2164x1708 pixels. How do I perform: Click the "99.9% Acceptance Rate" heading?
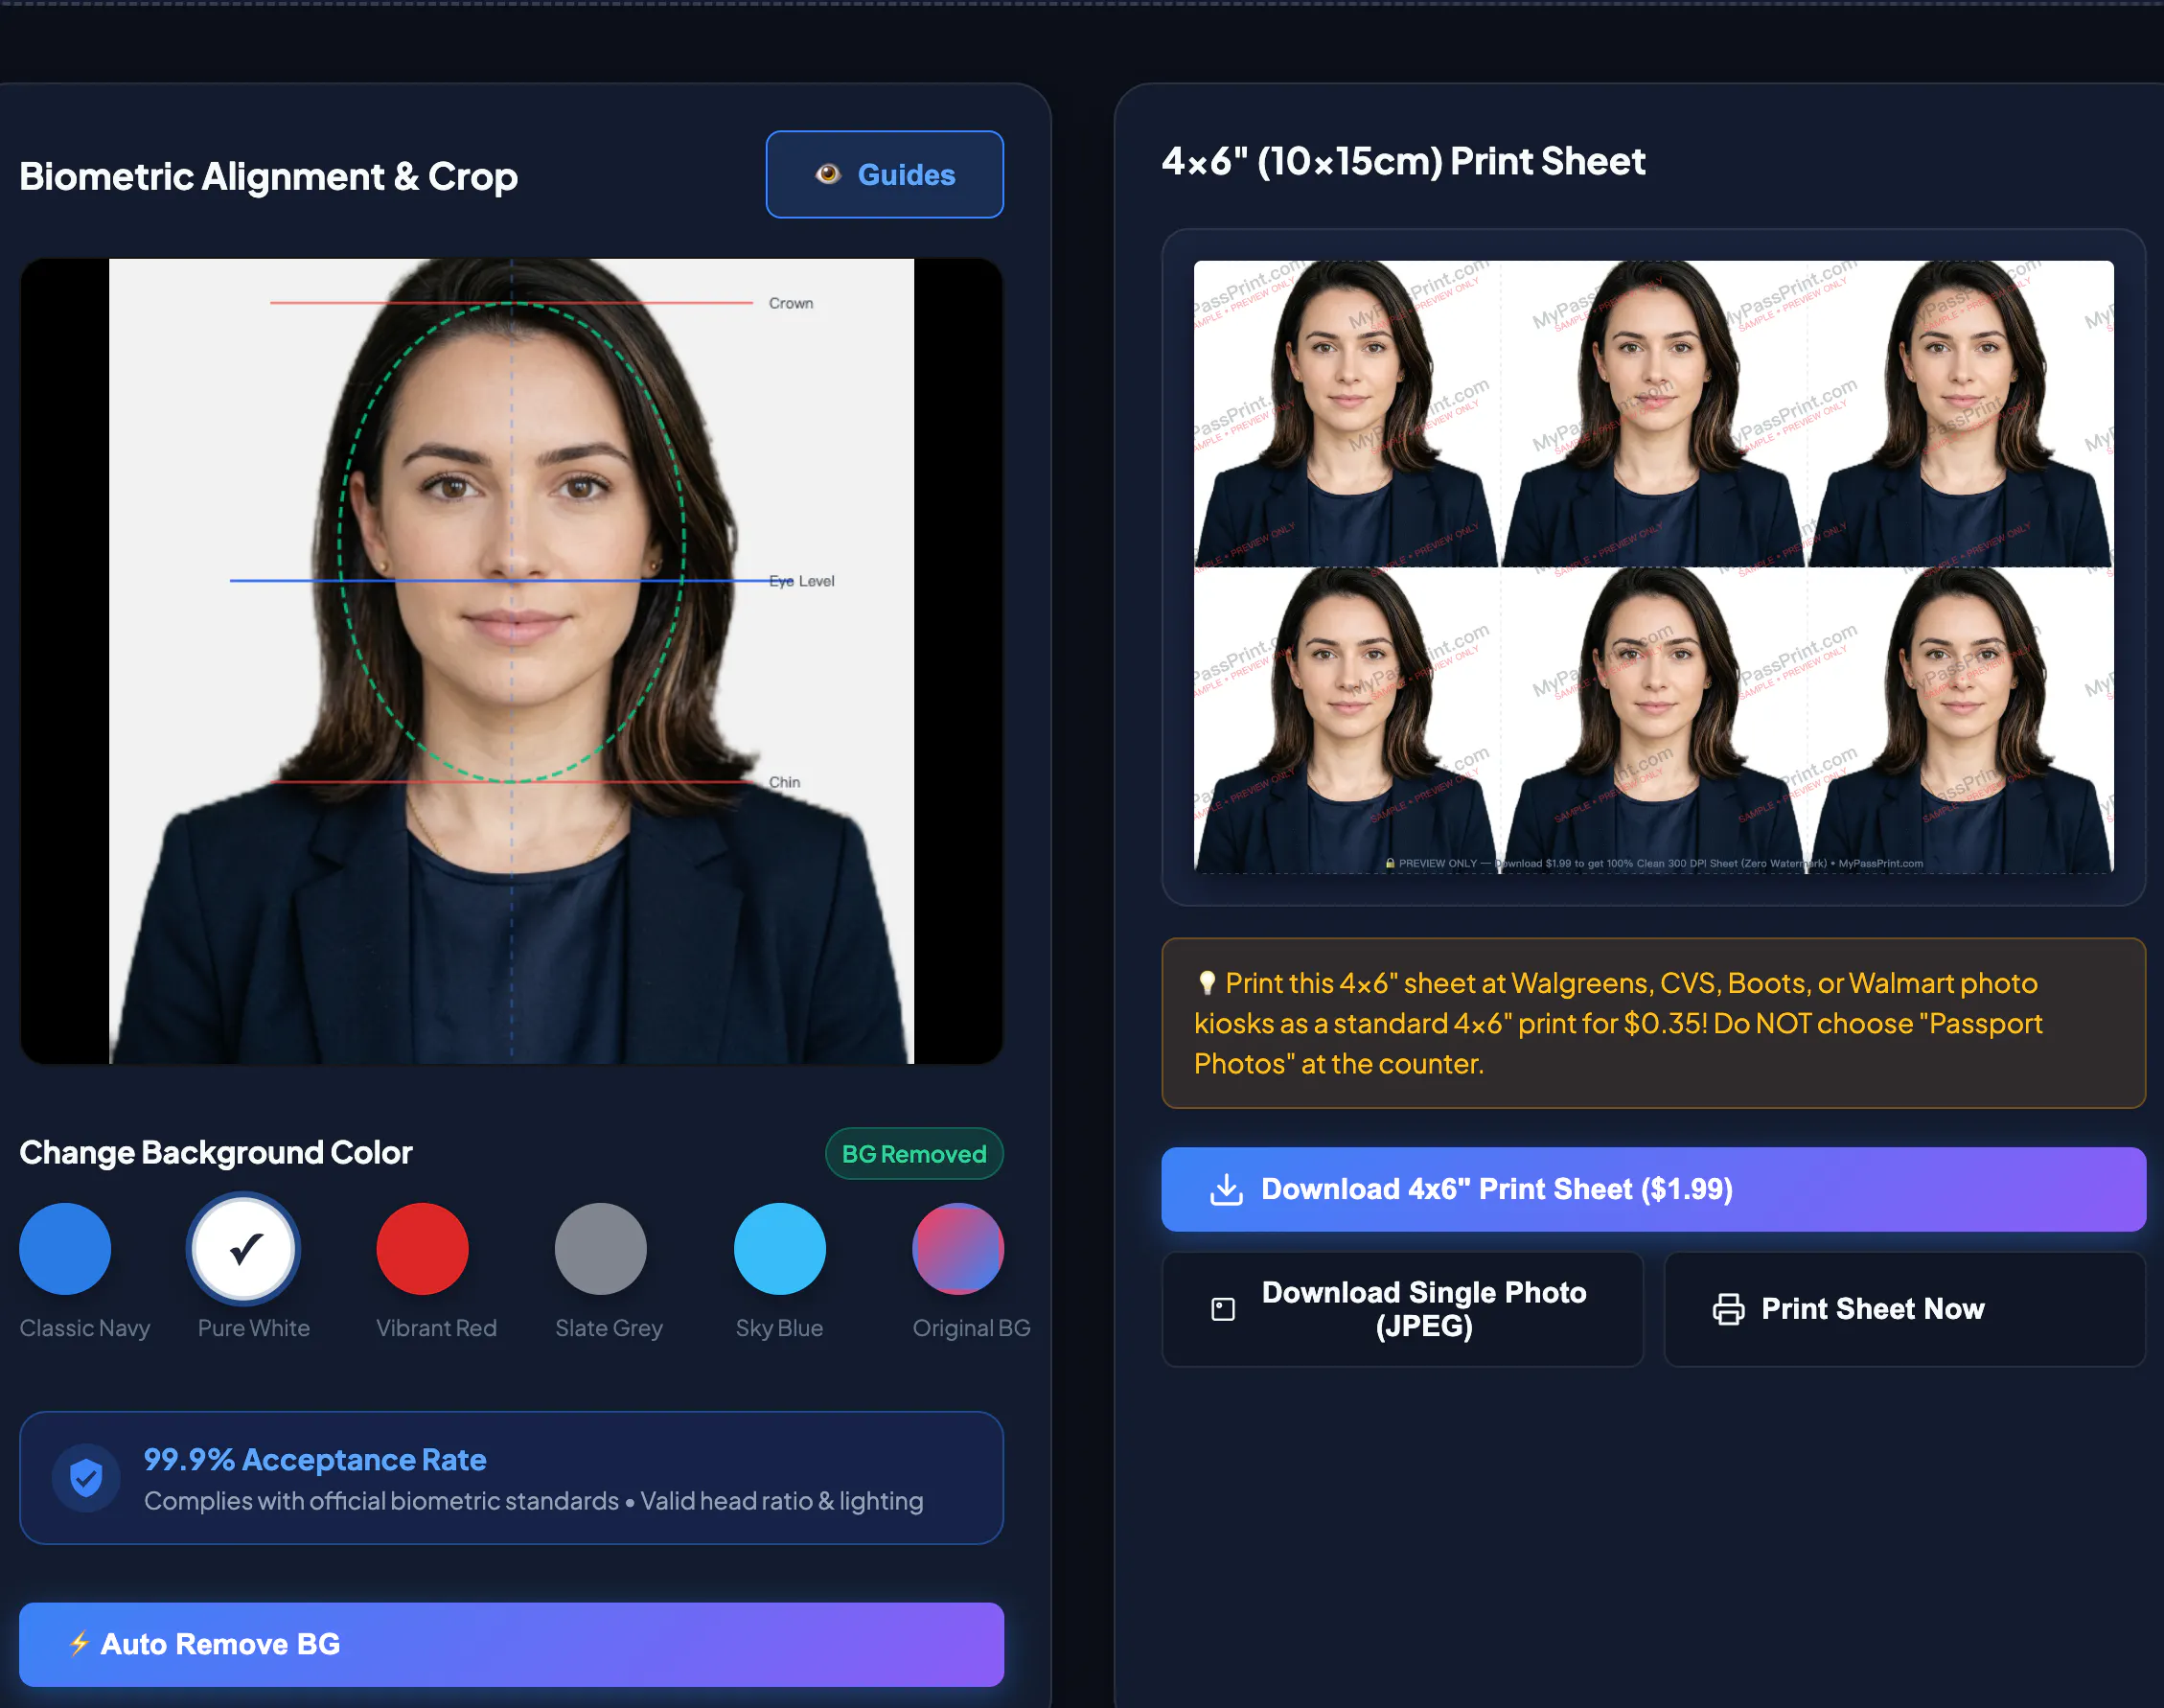click(x=315, y=1458)
